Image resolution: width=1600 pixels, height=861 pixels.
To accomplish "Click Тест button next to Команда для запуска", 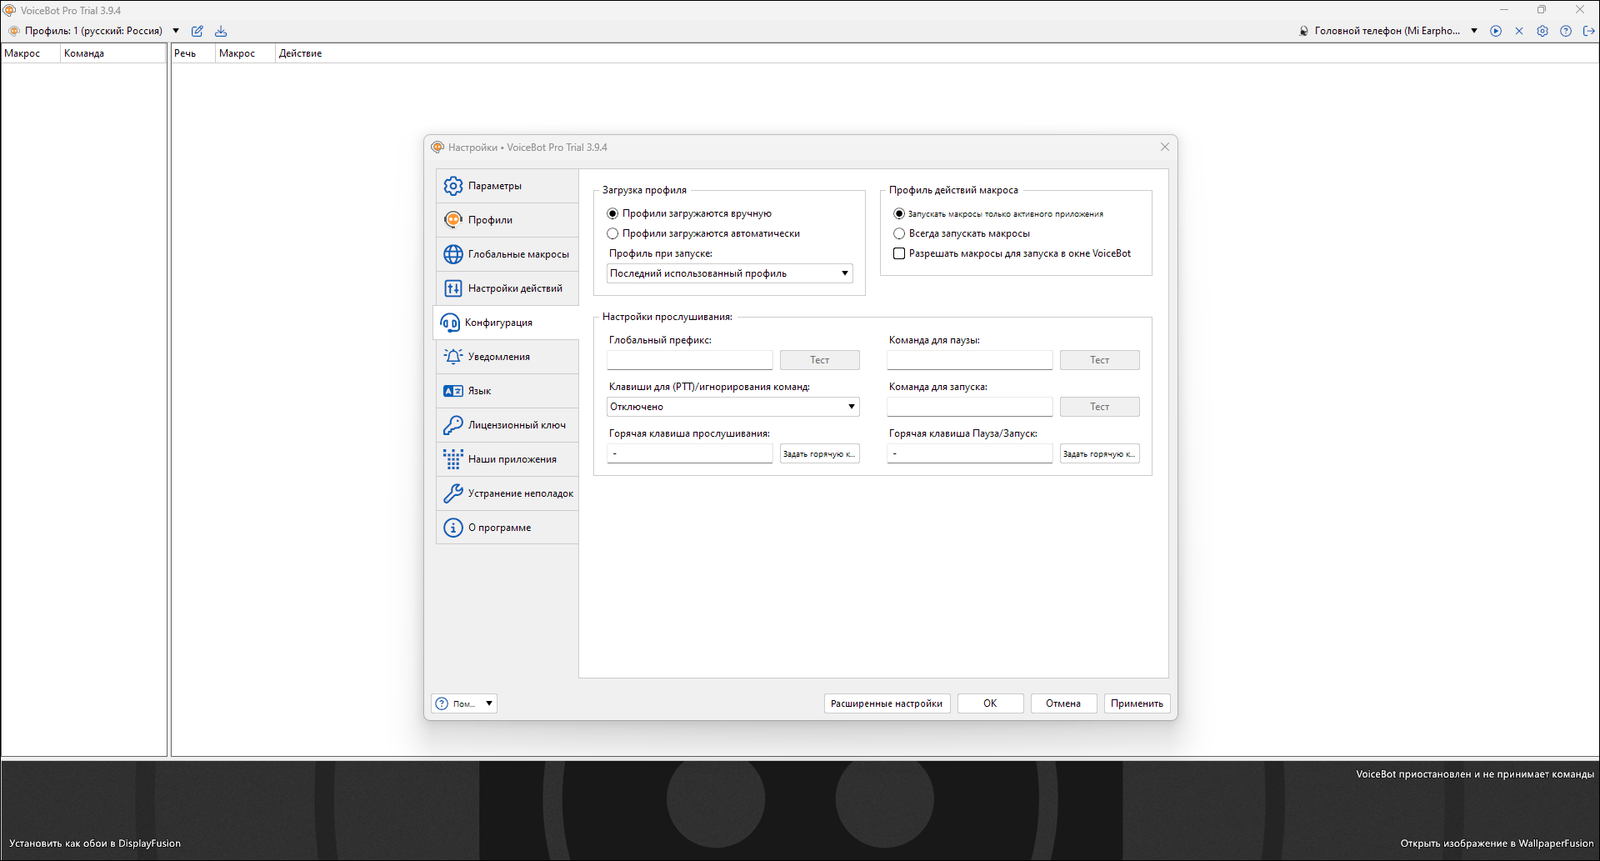I will click(x=1100, y=407).
